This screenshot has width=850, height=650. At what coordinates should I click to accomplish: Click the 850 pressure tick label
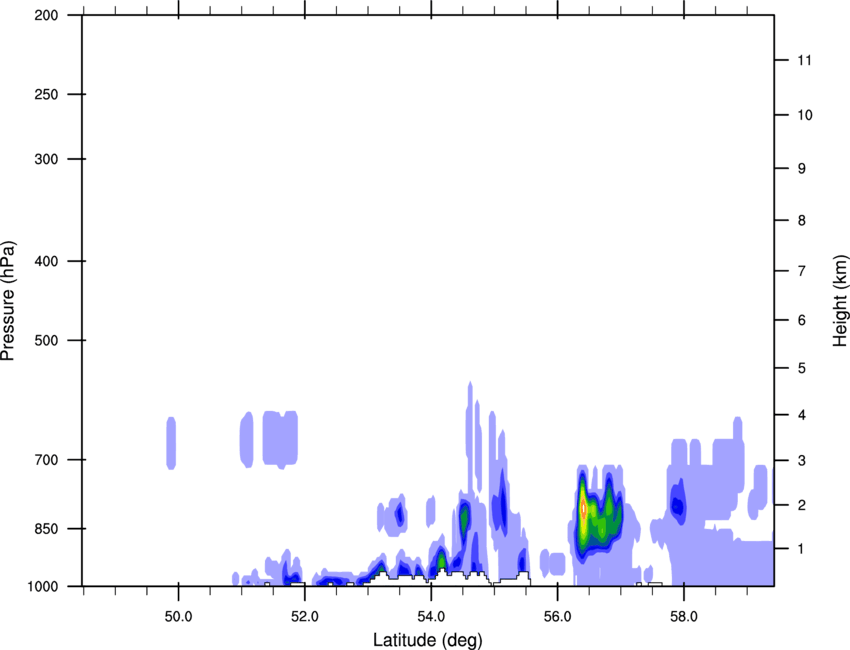(x=47, y=529)
